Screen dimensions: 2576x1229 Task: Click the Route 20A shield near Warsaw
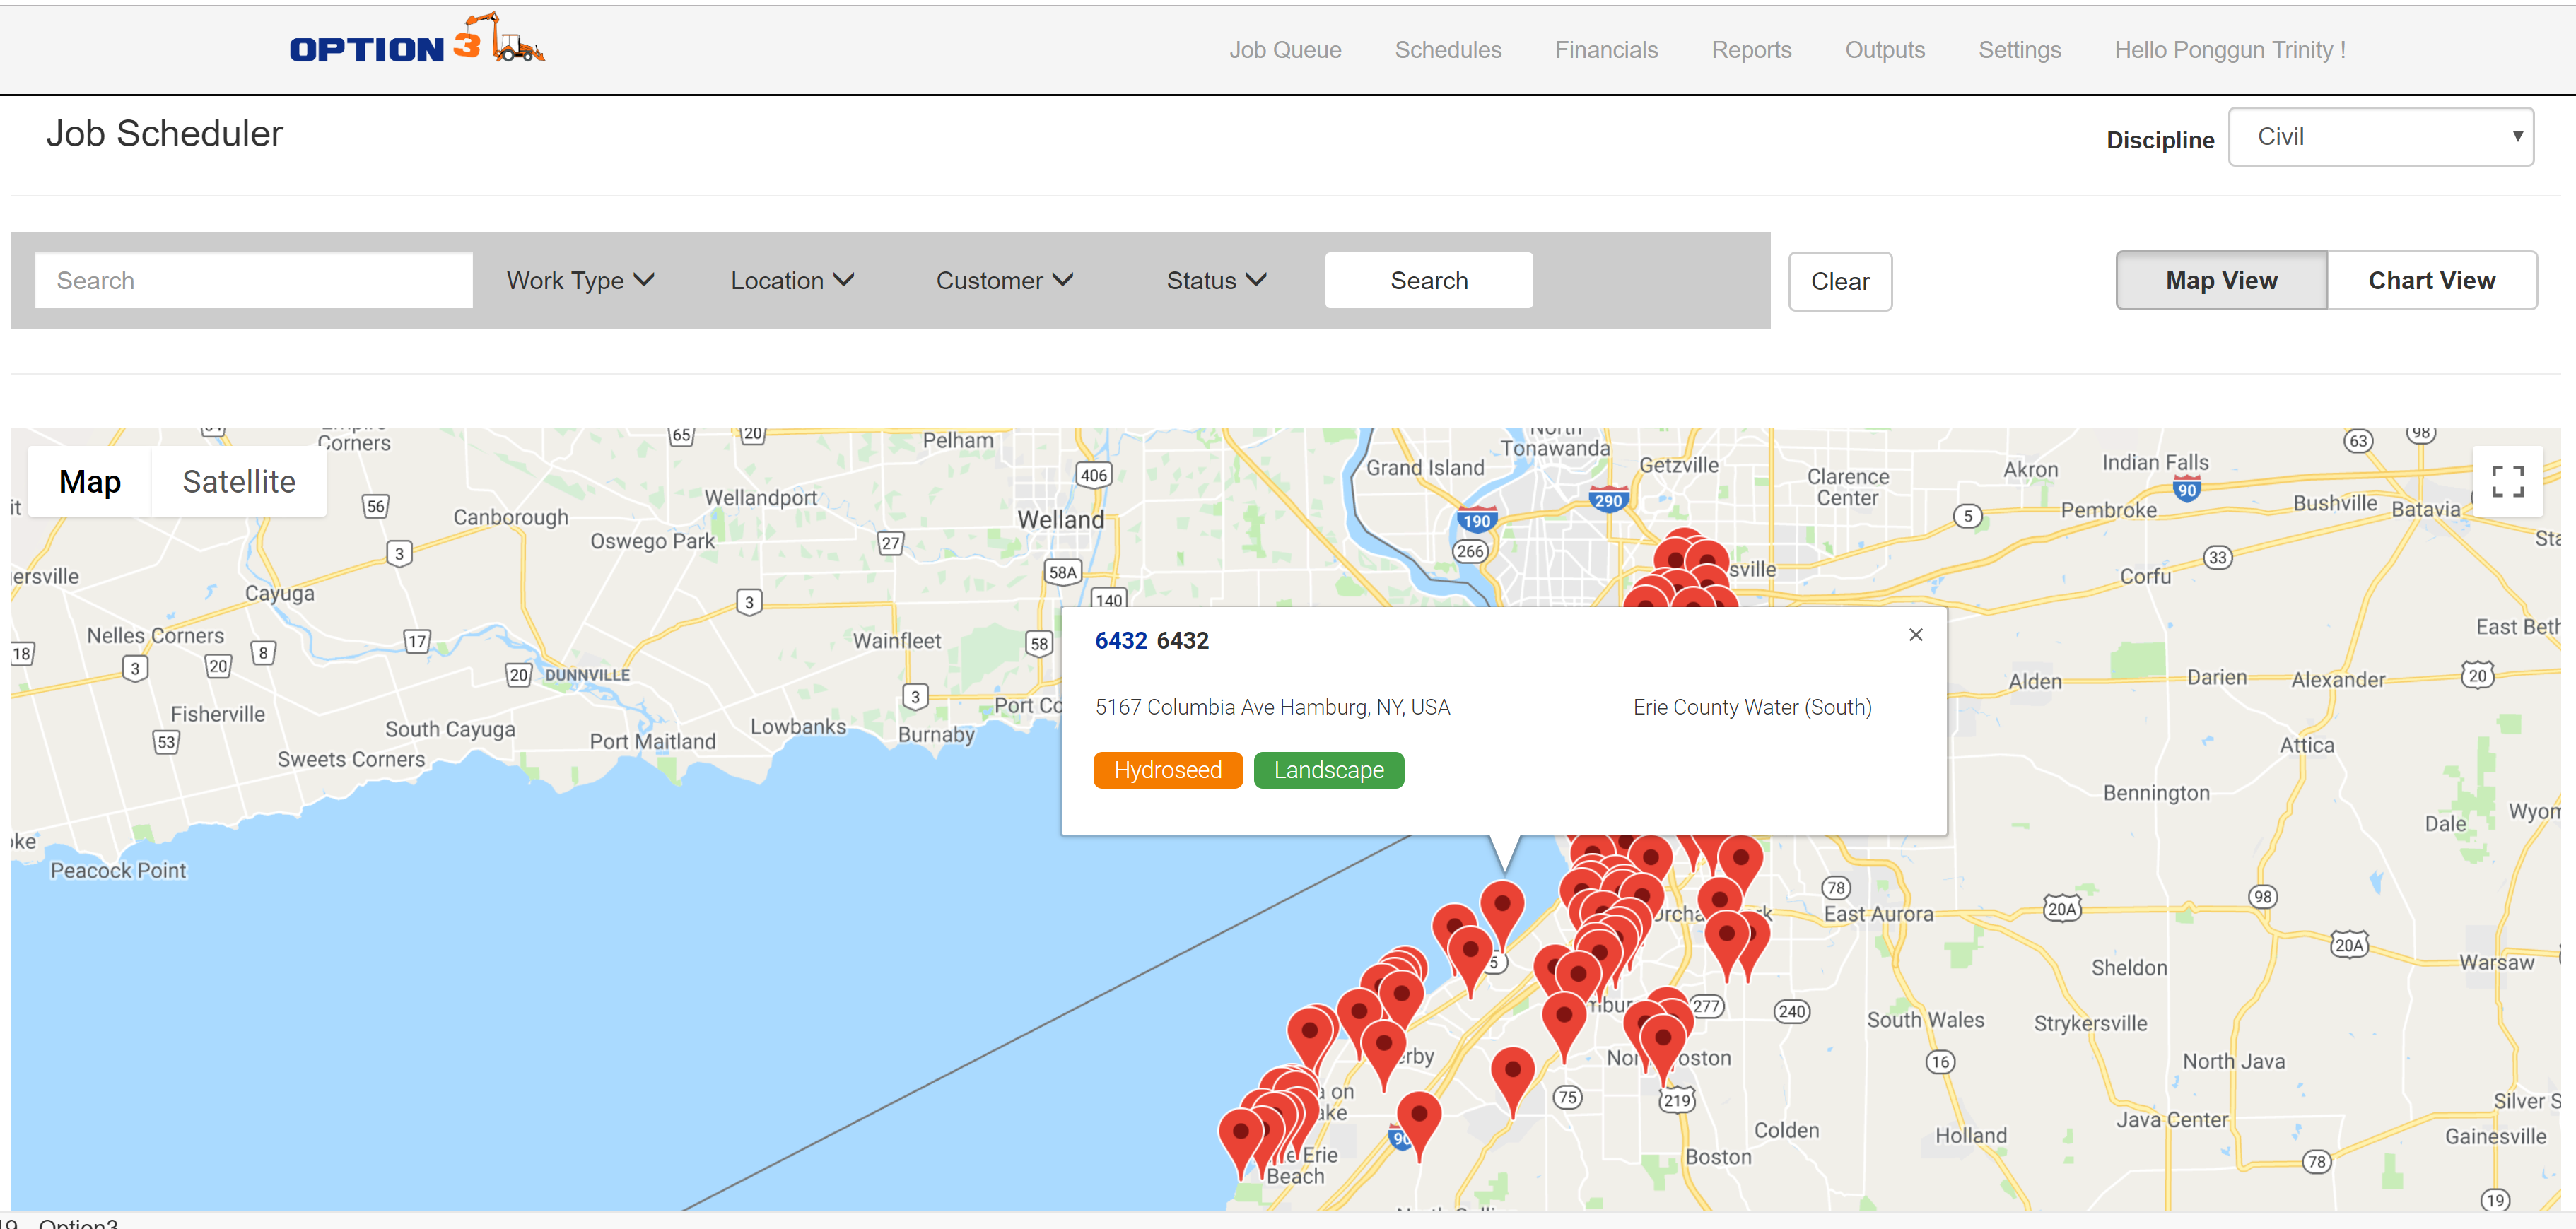pos(2349,945)
